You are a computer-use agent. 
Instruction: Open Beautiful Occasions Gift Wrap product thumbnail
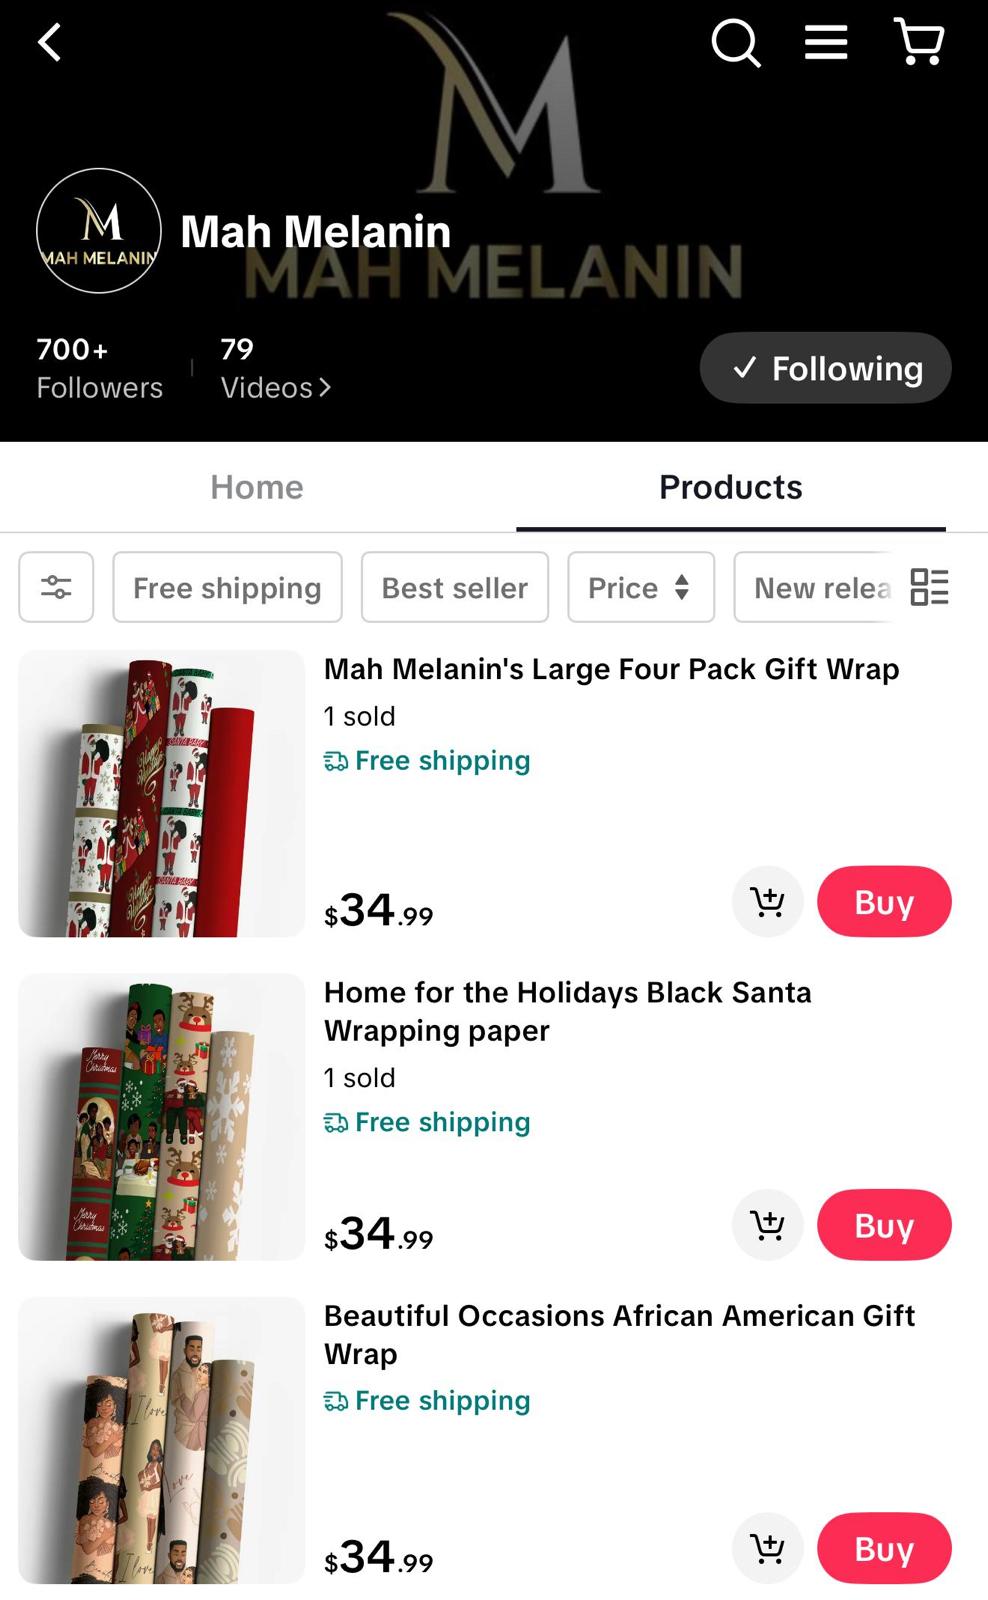click(x=161, y=1440)
